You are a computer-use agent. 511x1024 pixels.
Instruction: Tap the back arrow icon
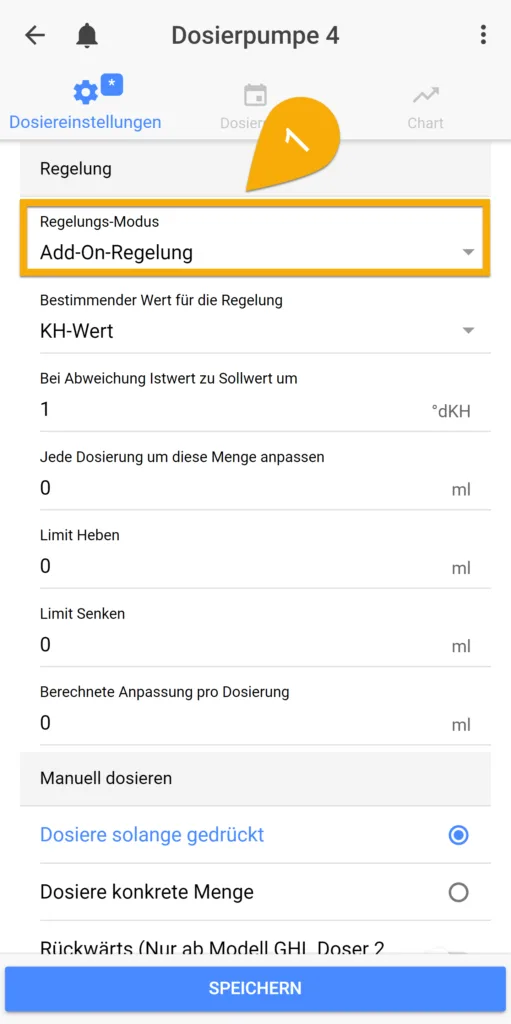[35, 35]
